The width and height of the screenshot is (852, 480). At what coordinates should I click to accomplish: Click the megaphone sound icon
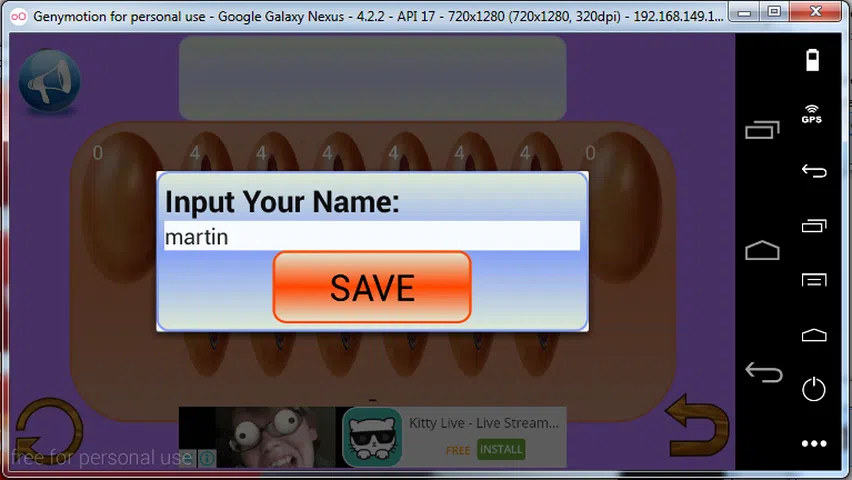coord(49,82)
